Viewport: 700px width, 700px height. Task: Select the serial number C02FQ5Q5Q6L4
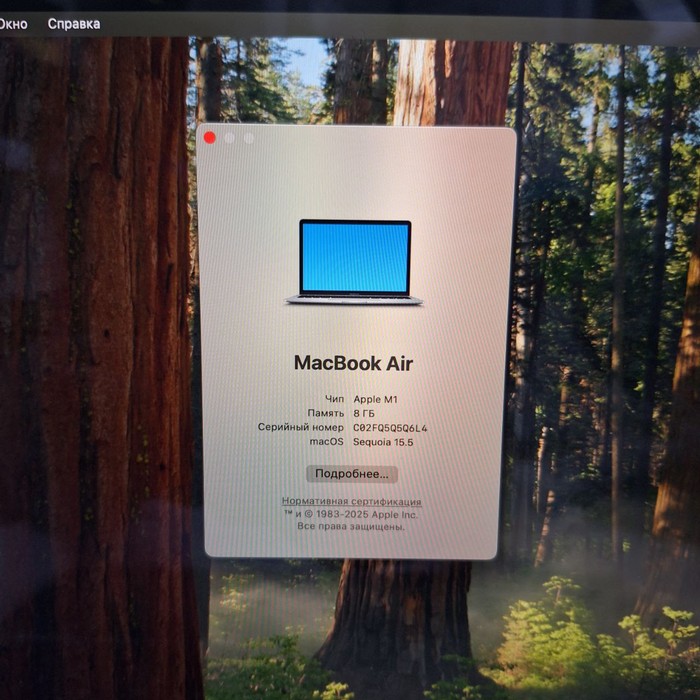[390, 428]
